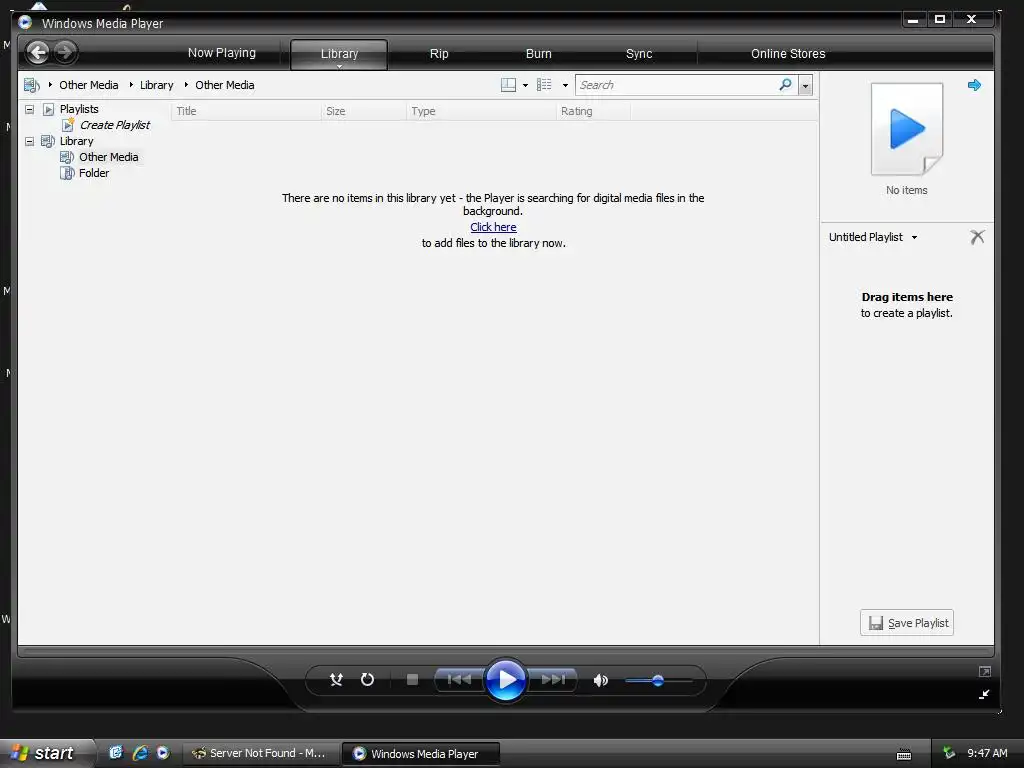Open the Untitled Playlist dropdown
Viewport: 1024px width, 768px height.
pyautogui.click(x=914, y=237)
